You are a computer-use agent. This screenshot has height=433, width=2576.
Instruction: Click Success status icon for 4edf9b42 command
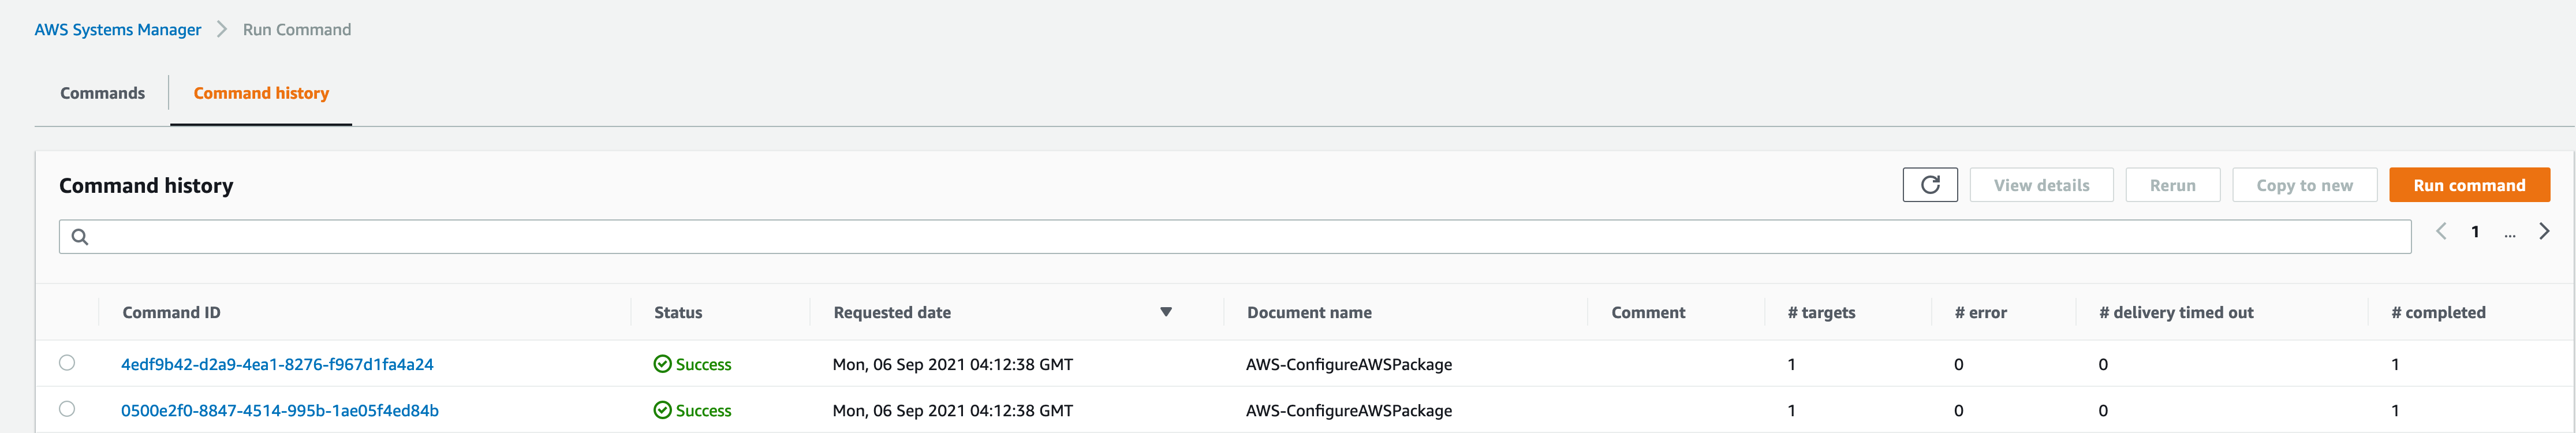[662, 364]
